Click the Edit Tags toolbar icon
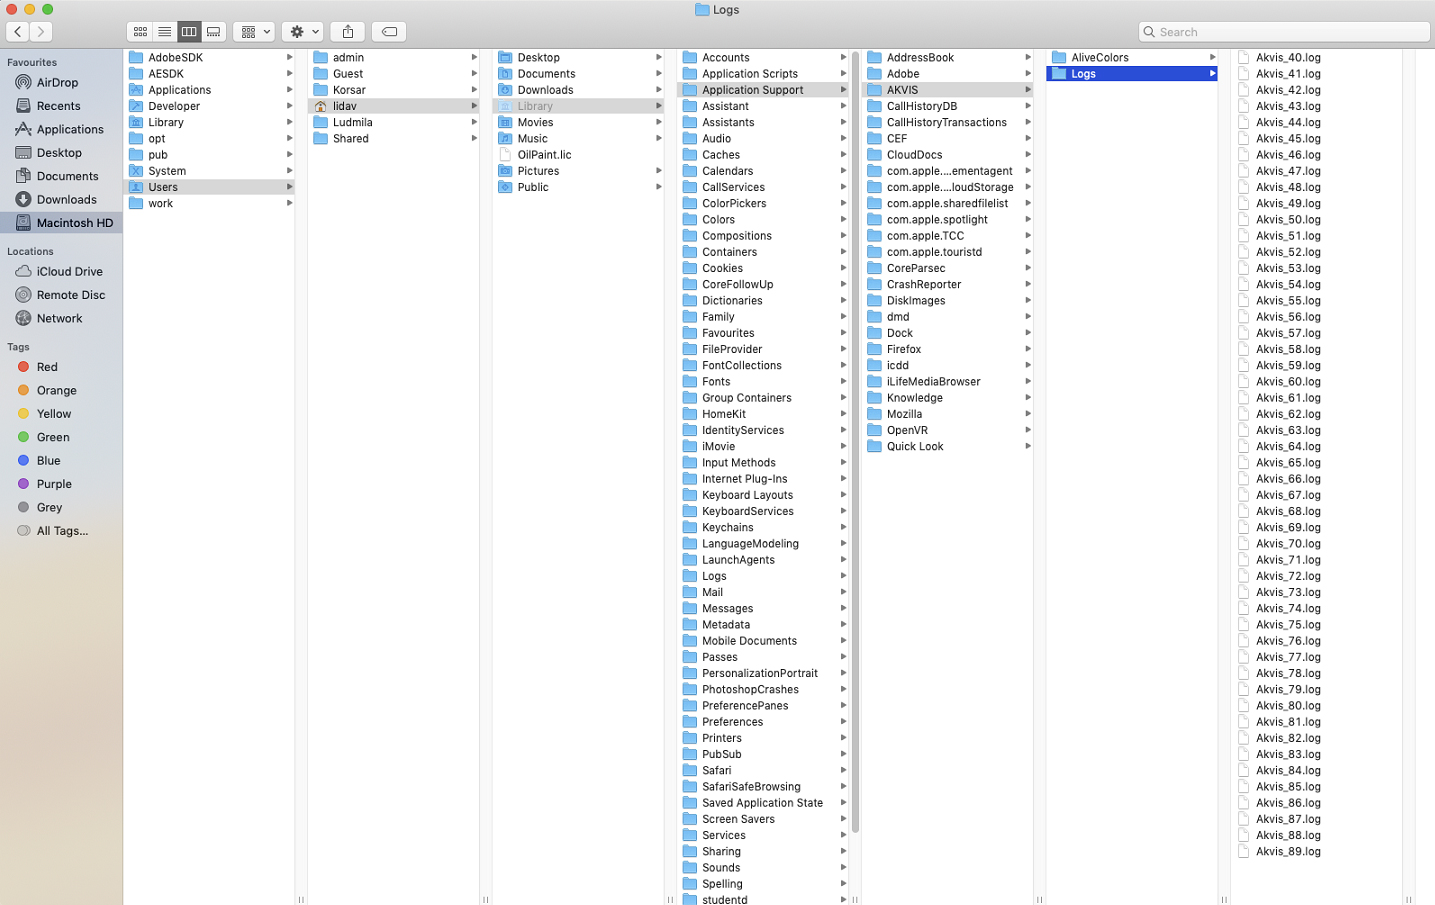This screenshot has height=905, width=1435. [x=389, y=32]
